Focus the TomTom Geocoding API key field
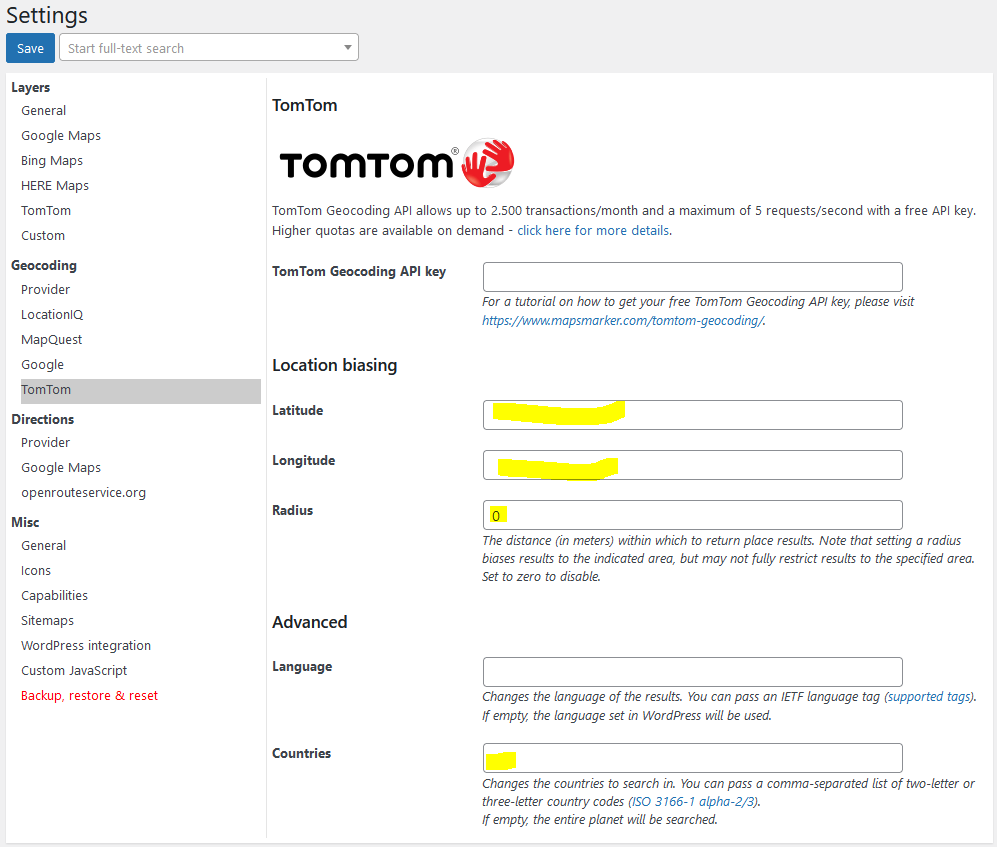The height and width of the screenshot is (847, 997). (692, 277)
